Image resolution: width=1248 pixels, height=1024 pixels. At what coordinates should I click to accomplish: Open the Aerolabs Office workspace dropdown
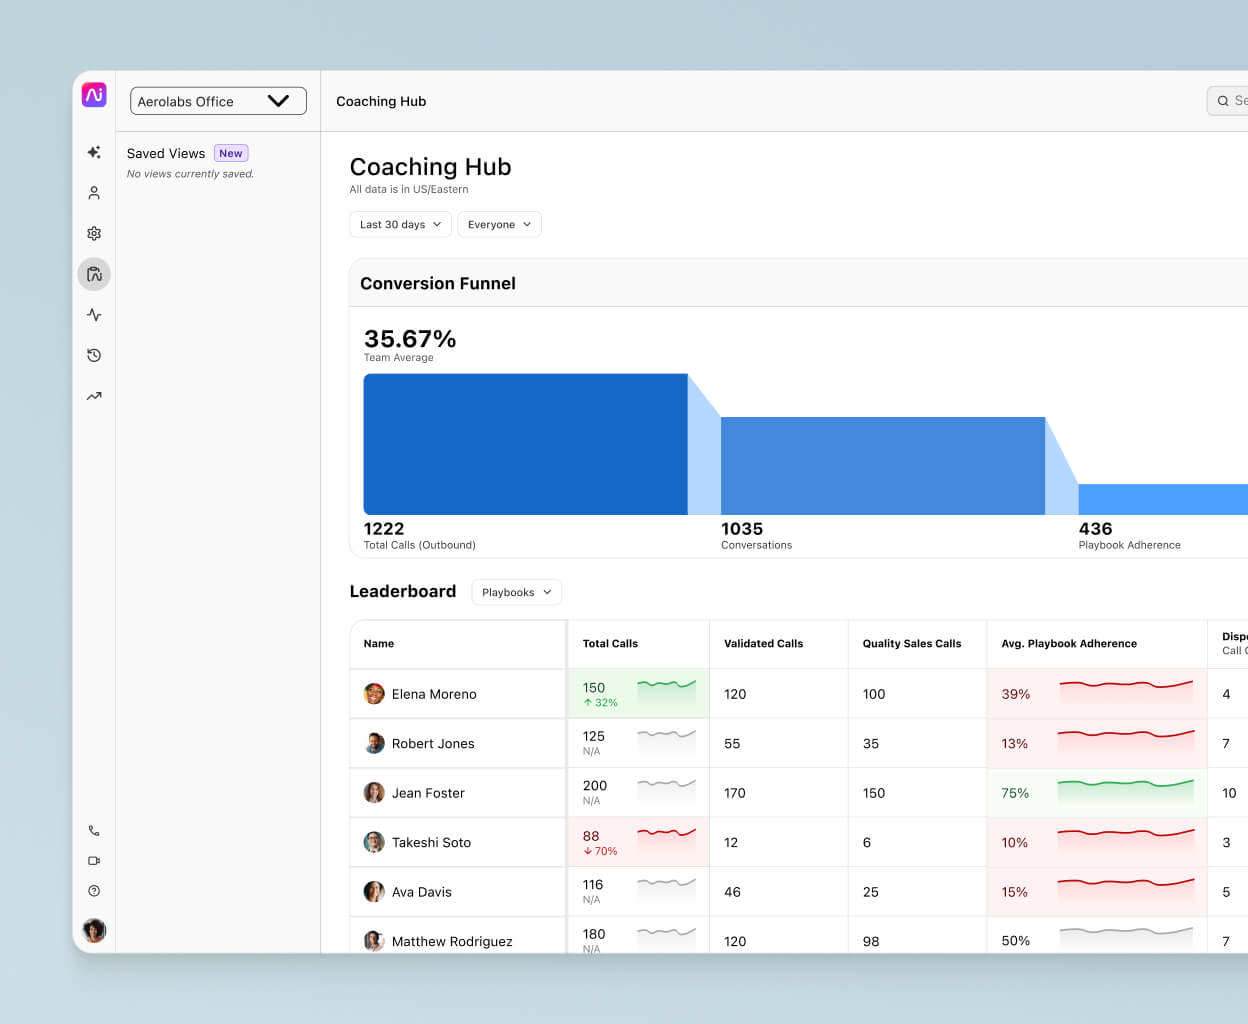(218, 101)
